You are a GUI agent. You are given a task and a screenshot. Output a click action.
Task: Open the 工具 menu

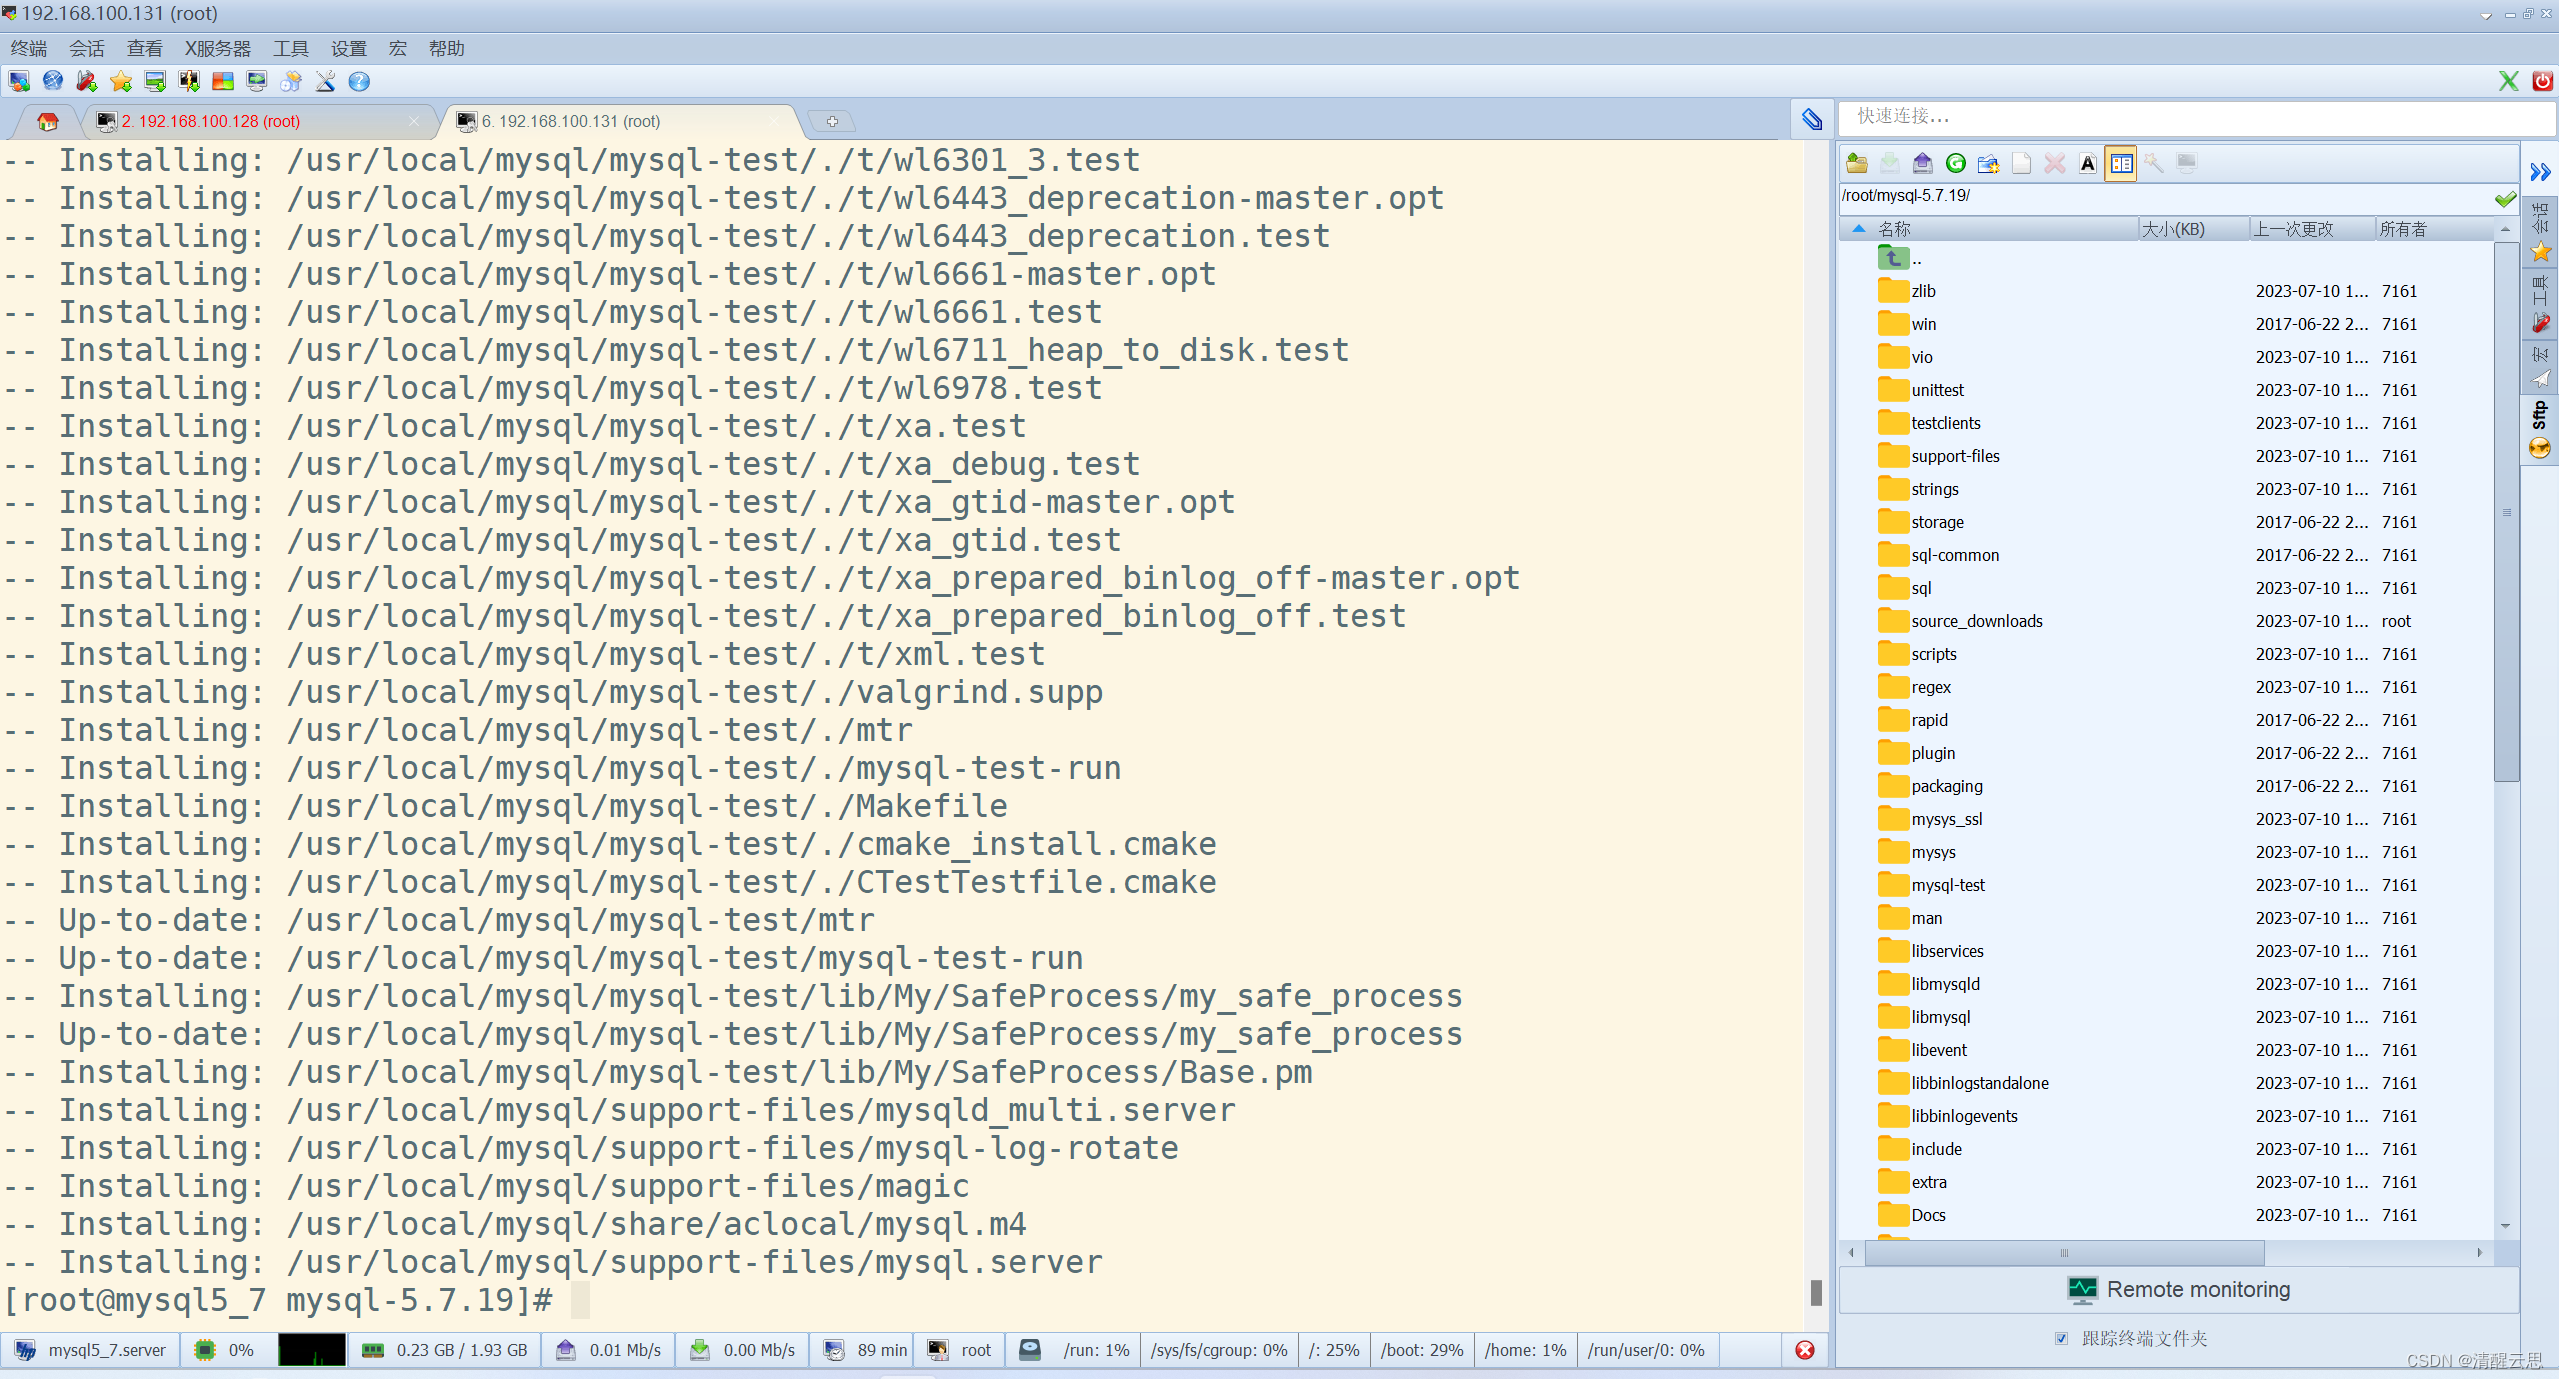290,49
